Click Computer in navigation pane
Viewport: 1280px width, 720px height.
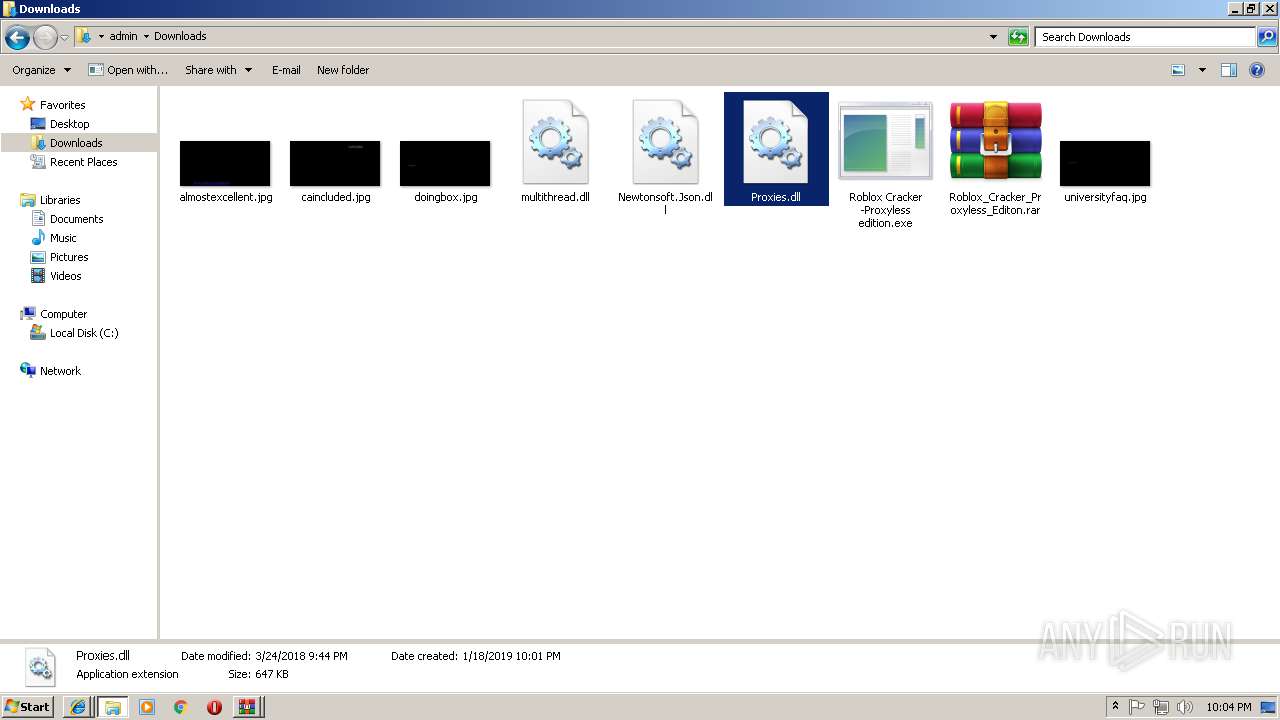coord(63,314)
